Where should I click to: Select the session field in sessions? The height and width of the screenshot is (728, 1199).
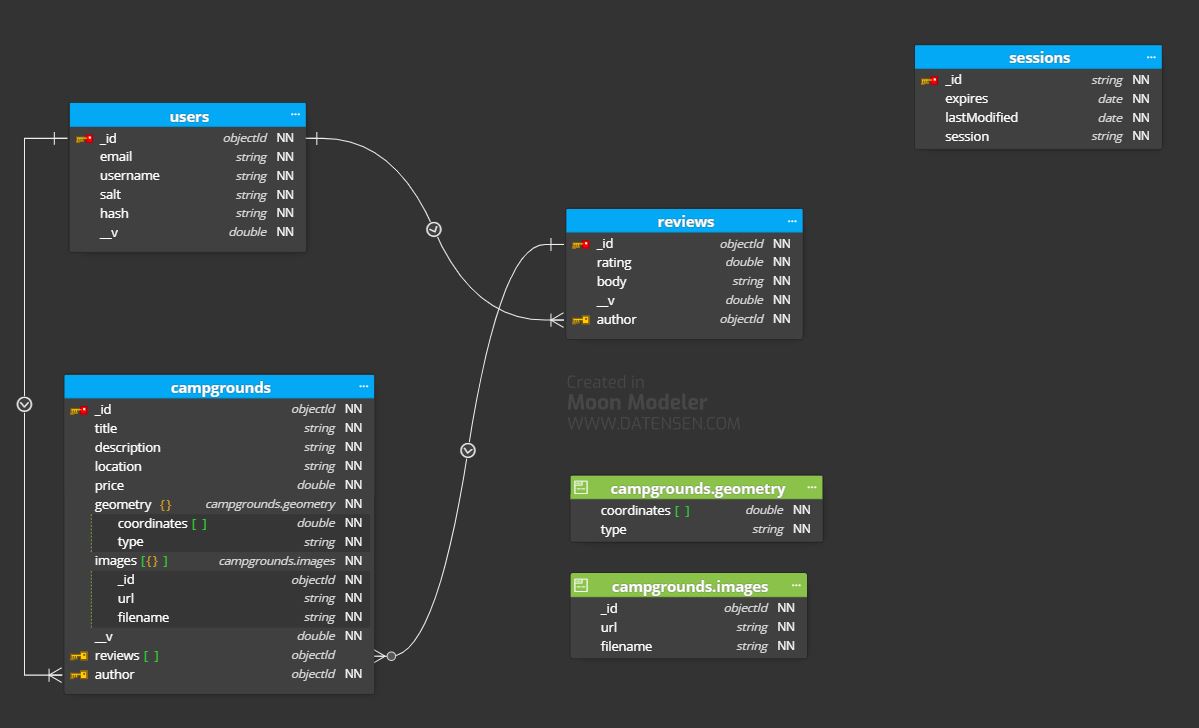(x=1038, y=137)
